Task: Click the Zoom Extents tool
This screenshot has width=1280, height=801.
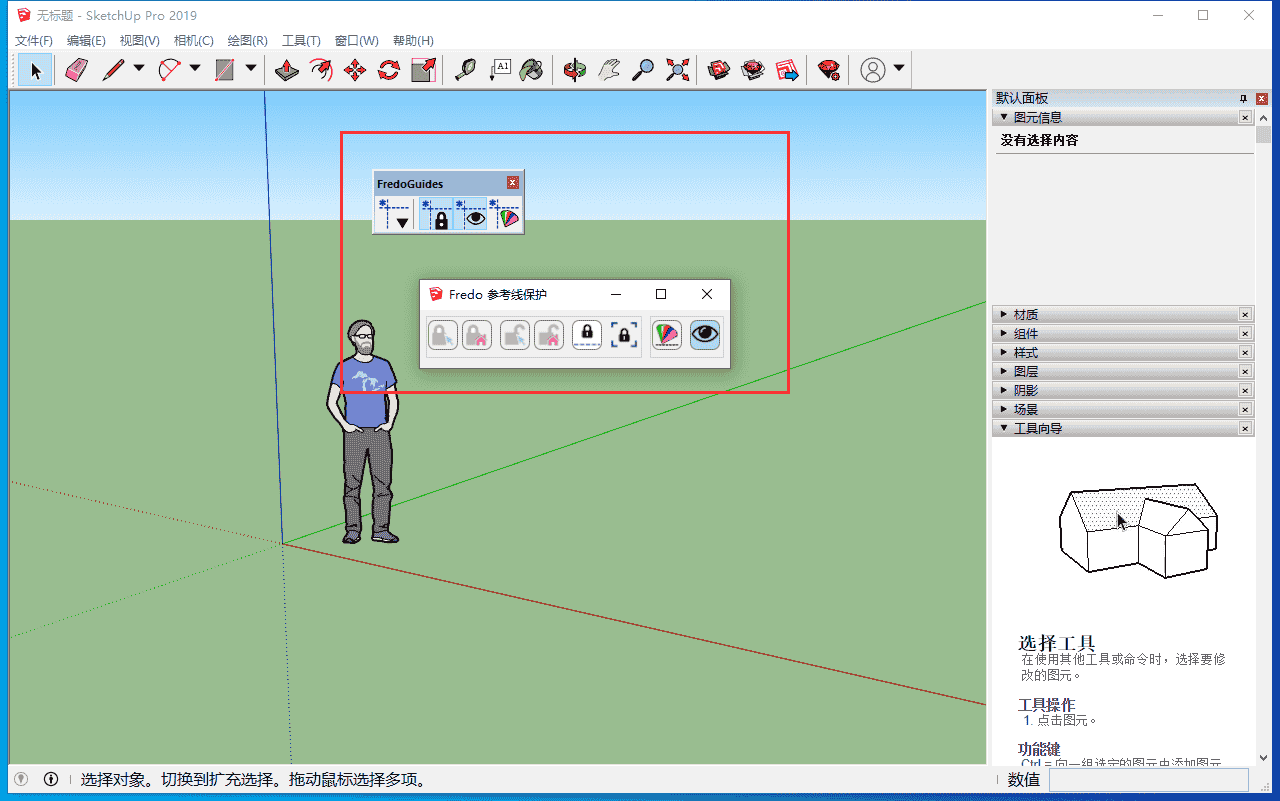Action: 677,70
